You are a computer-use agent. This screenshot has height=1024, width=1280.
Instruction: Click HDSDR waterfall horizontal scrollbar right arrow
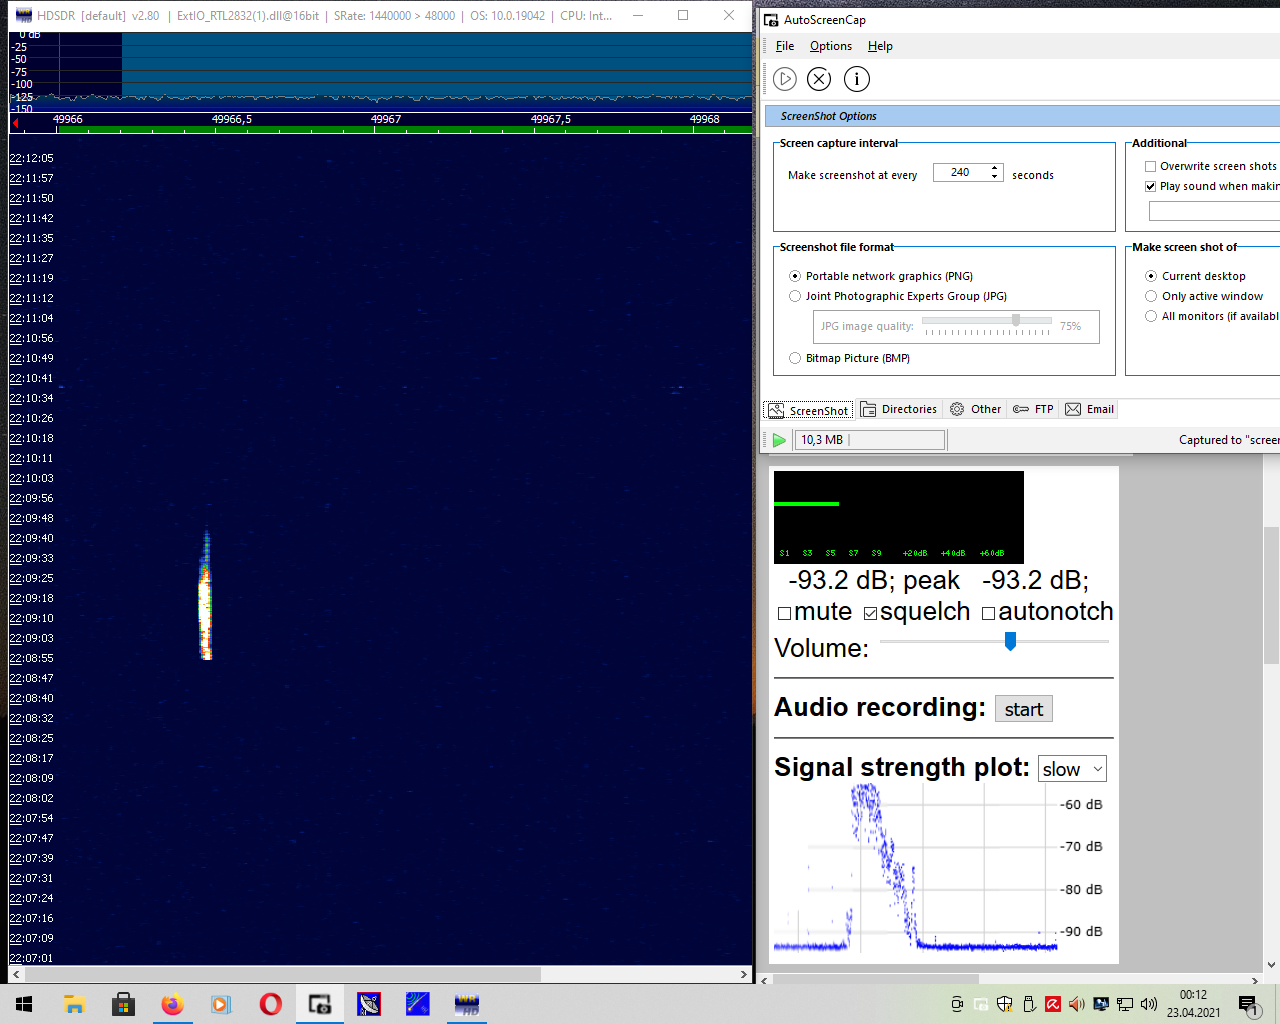(x=743, y=974)
